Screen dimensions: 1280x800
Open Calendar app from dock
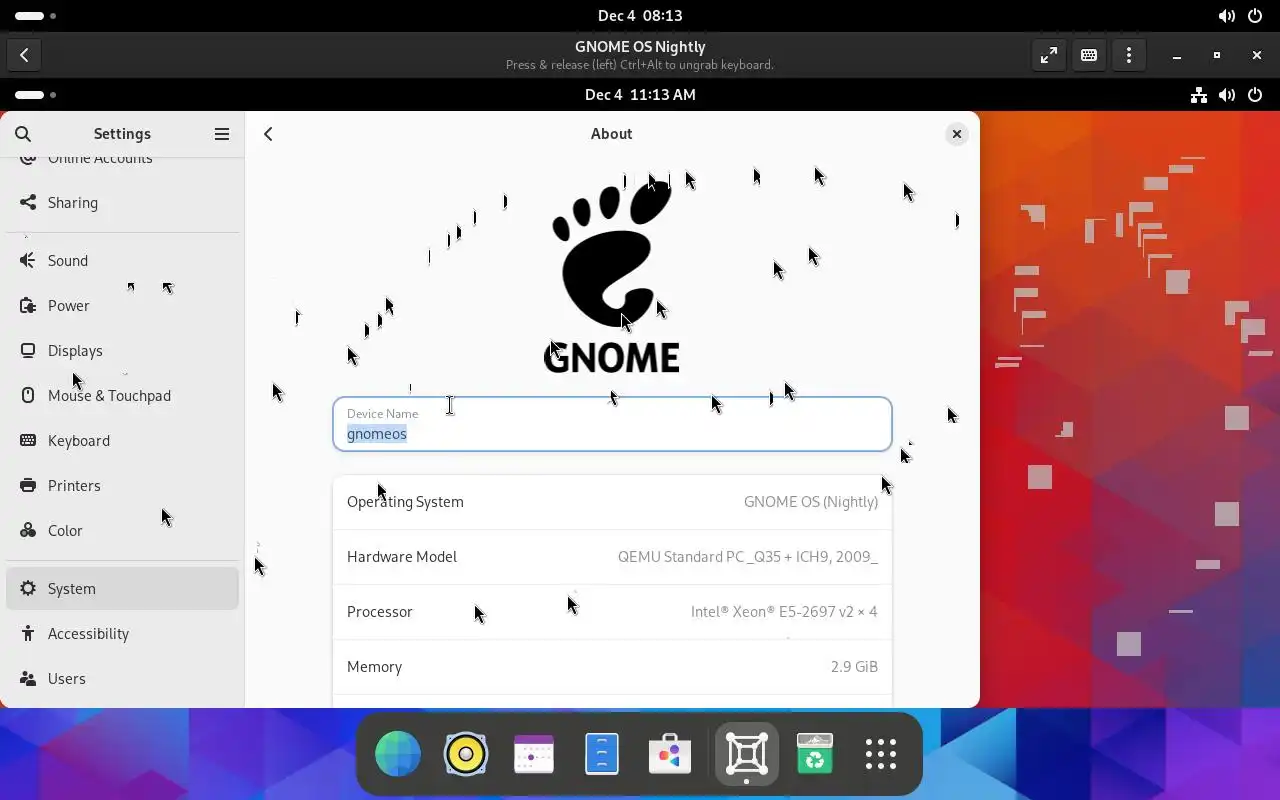534,754
